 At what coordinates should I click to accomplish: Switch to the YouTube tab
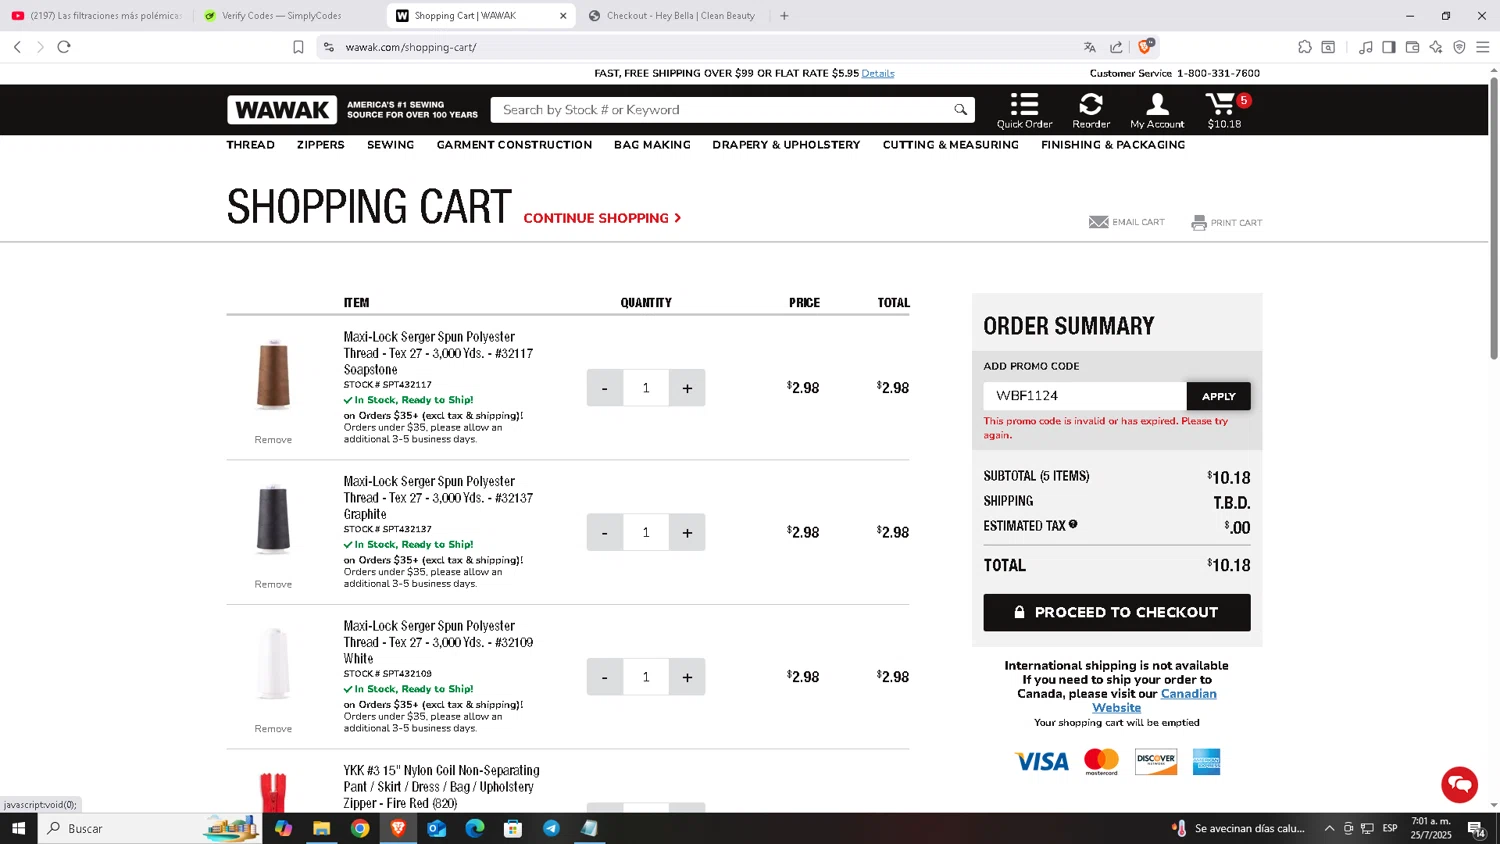[x=96, y=15]
